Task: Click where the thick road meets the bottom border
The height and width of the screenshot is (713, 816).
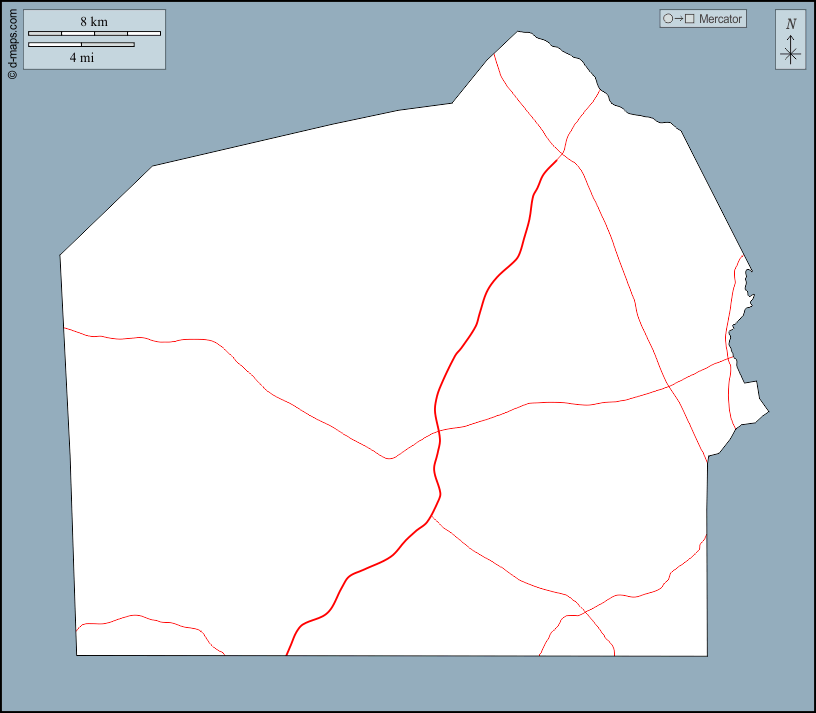Action: [x=287, y=655]
